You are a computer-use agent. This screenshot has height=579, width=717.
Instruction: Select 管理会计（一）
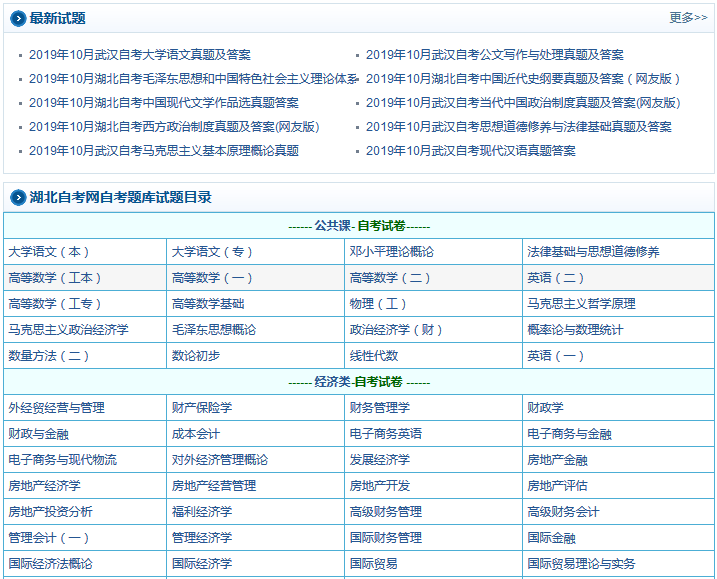pos(49,538)
